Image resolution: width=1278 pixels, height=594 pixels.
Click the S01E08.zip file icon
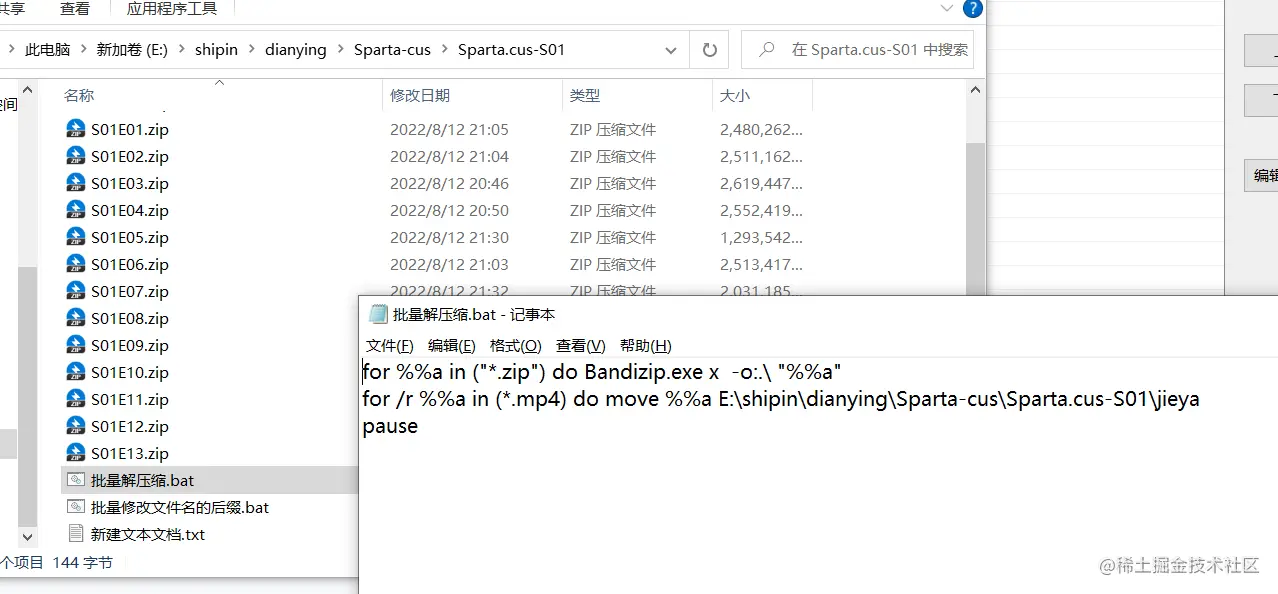pyautogui.click(x=76, y=318)
